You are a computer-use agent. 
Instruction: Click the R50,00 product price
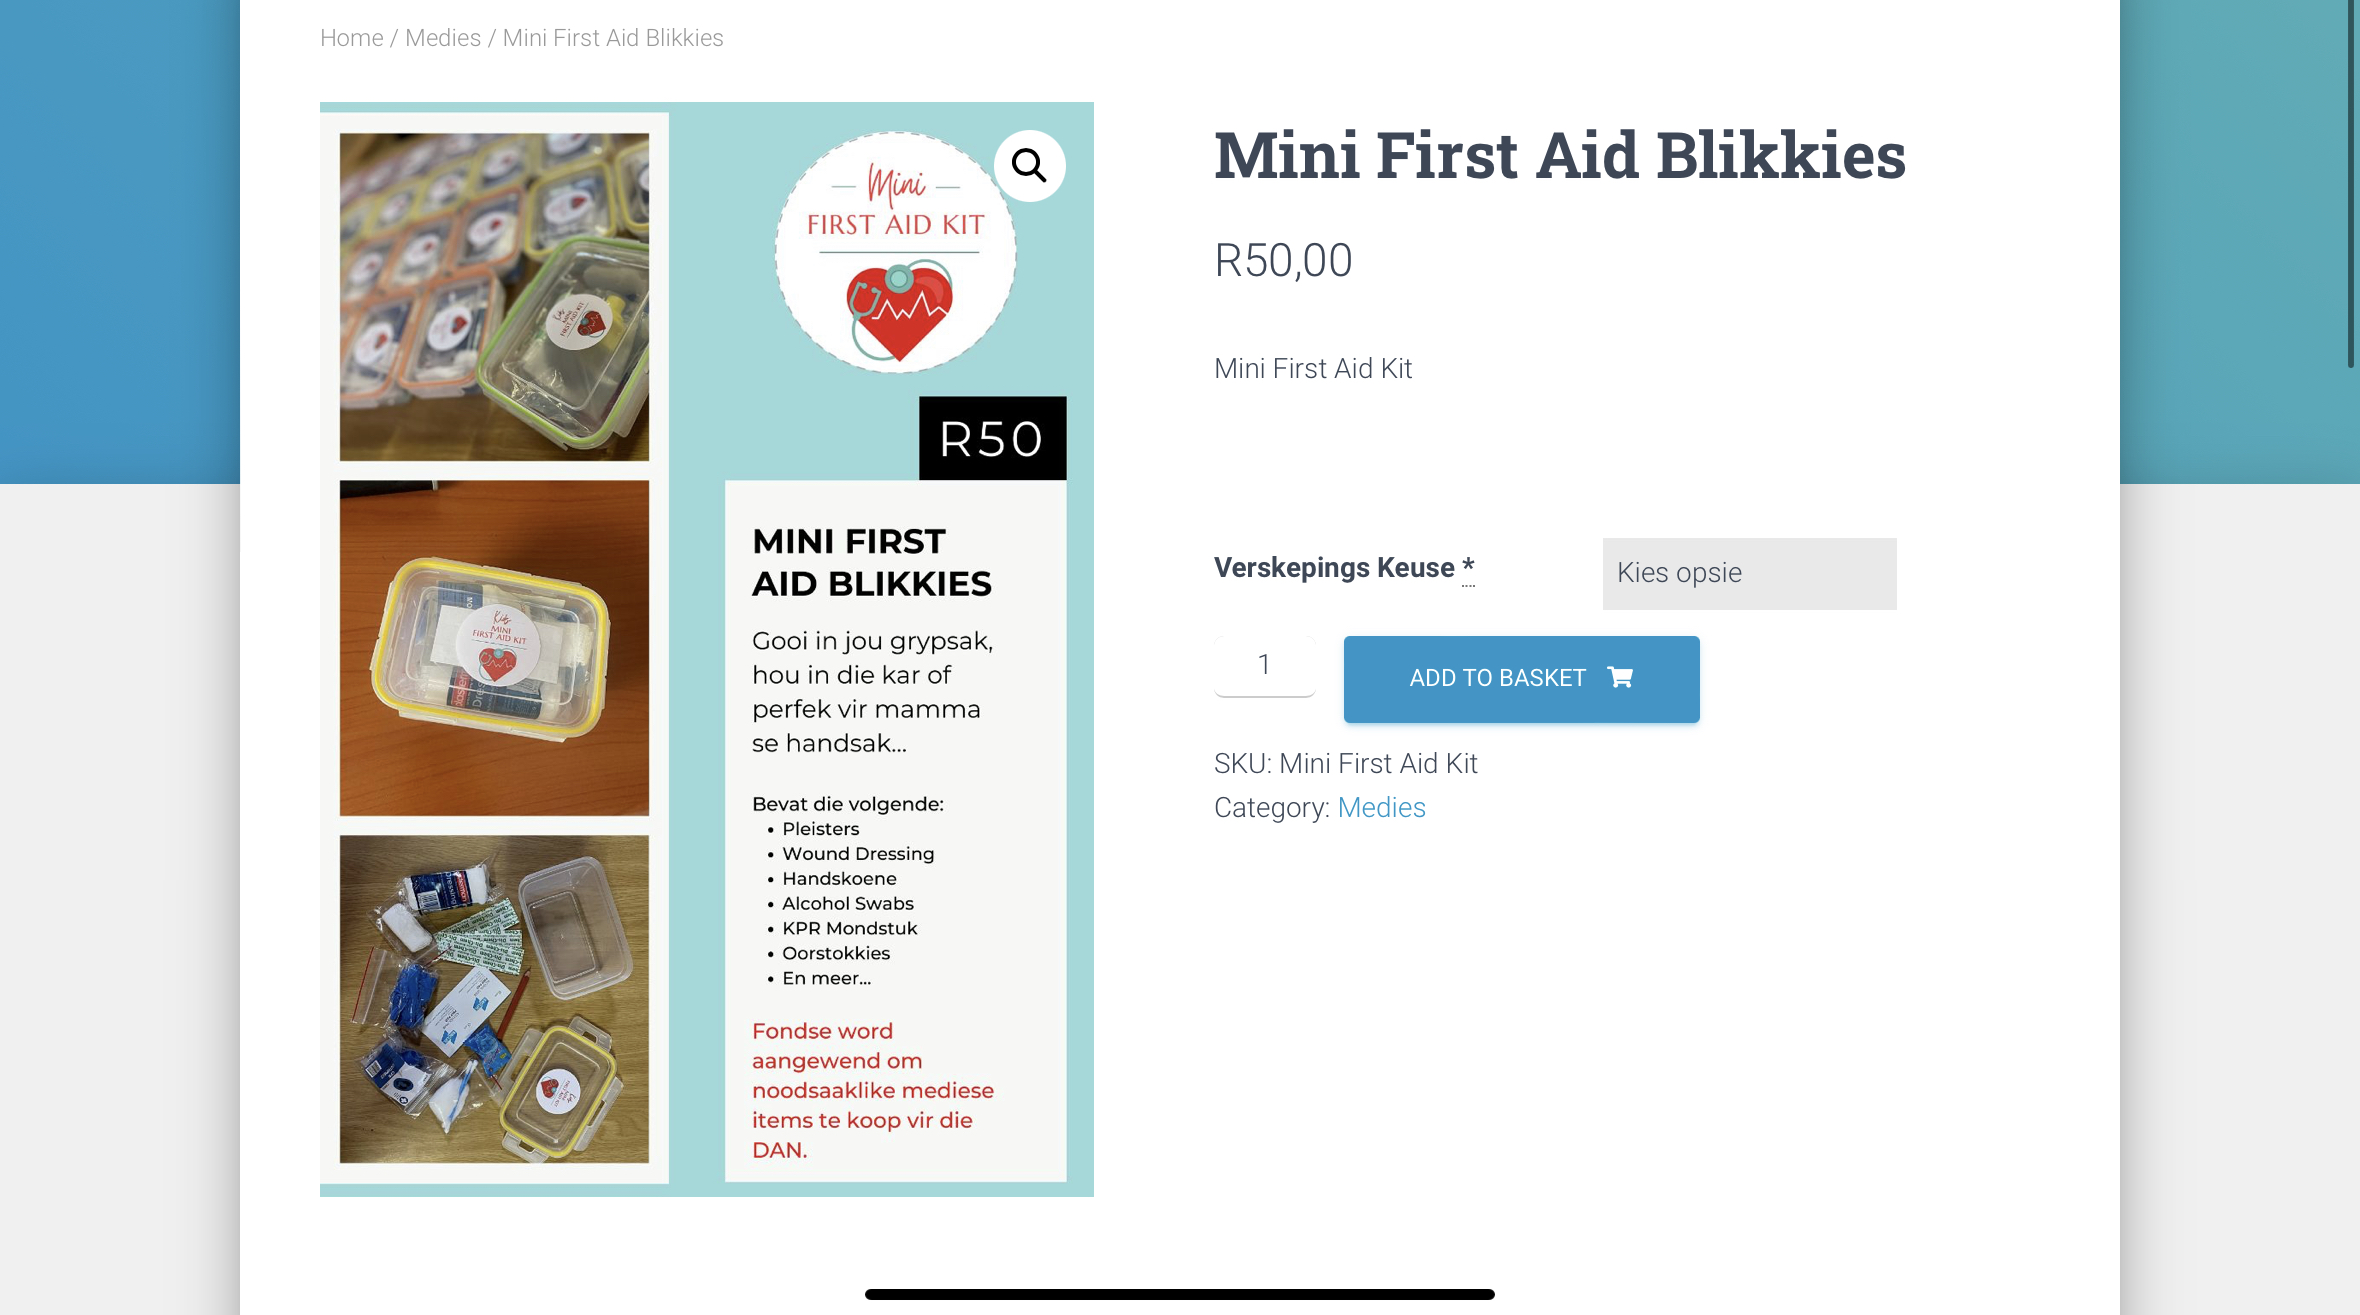[x=1283, y=261]
